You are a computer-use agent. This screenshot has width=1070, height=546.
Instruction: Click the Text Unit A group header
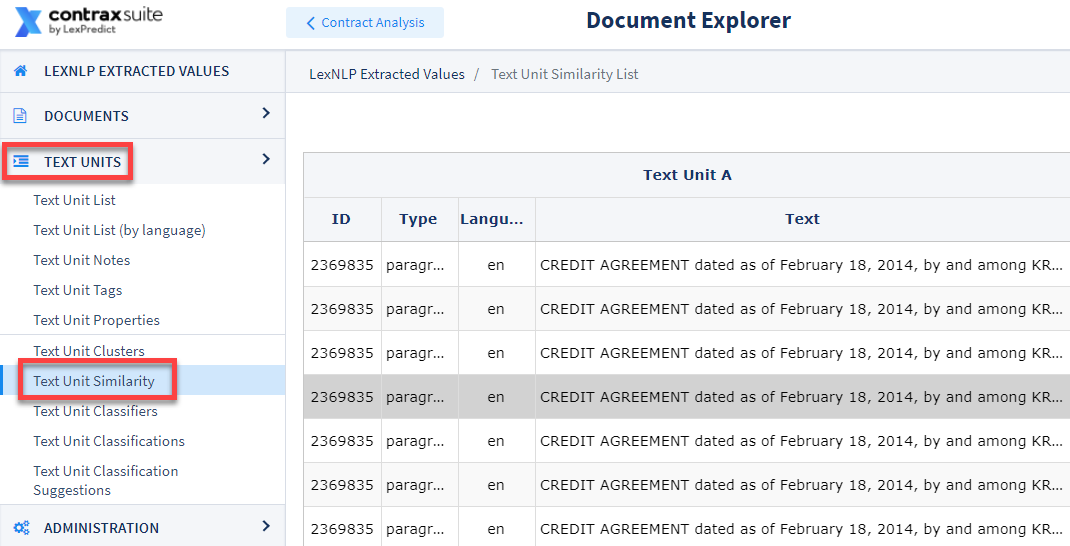coord(687,175)
